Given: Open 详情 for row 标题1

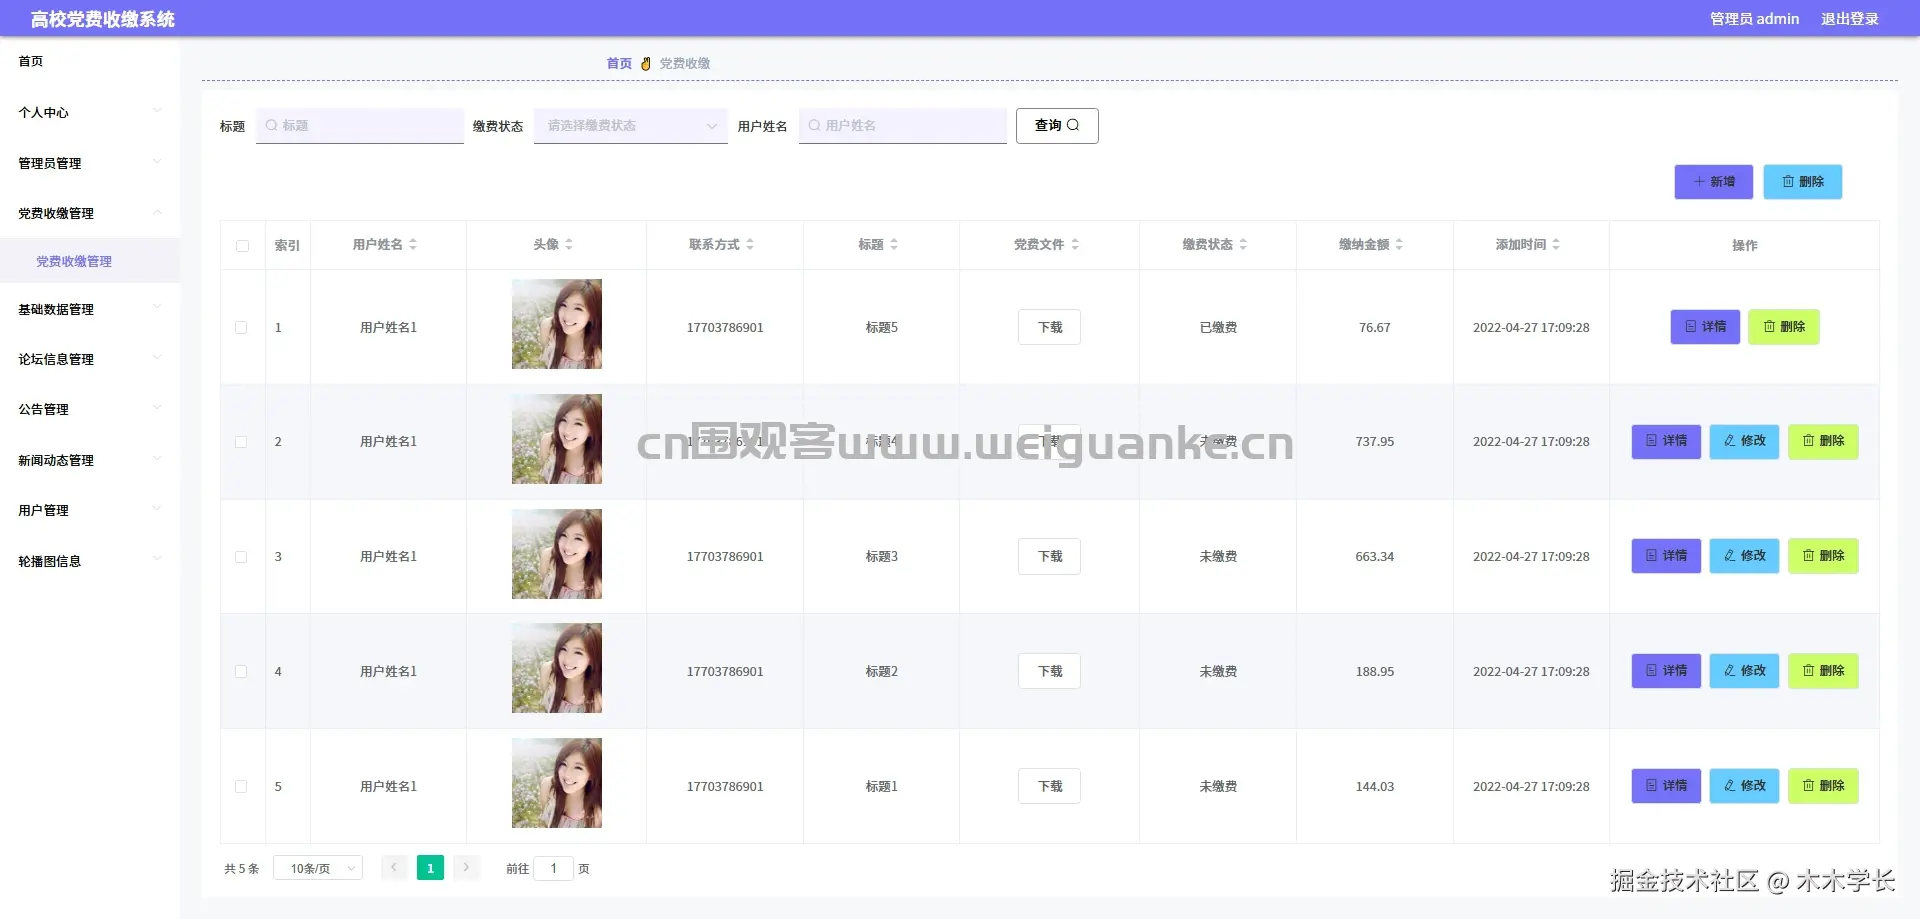Looking at the screenshot, I should click(x=1666, y=786).
